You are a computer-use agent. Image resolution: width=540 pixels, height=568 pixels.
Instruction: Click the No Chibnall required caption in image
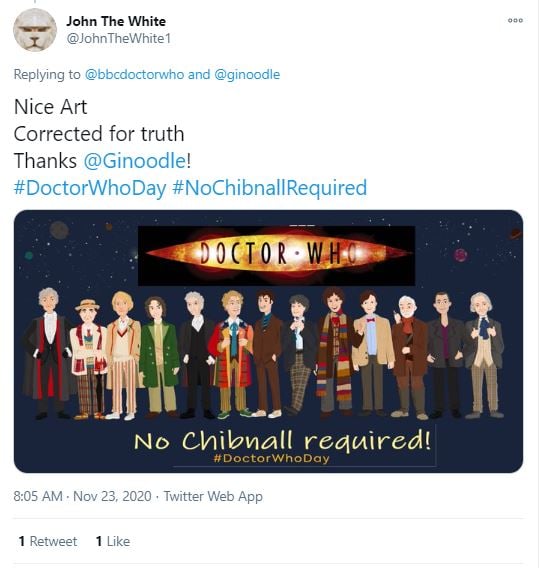282,440
